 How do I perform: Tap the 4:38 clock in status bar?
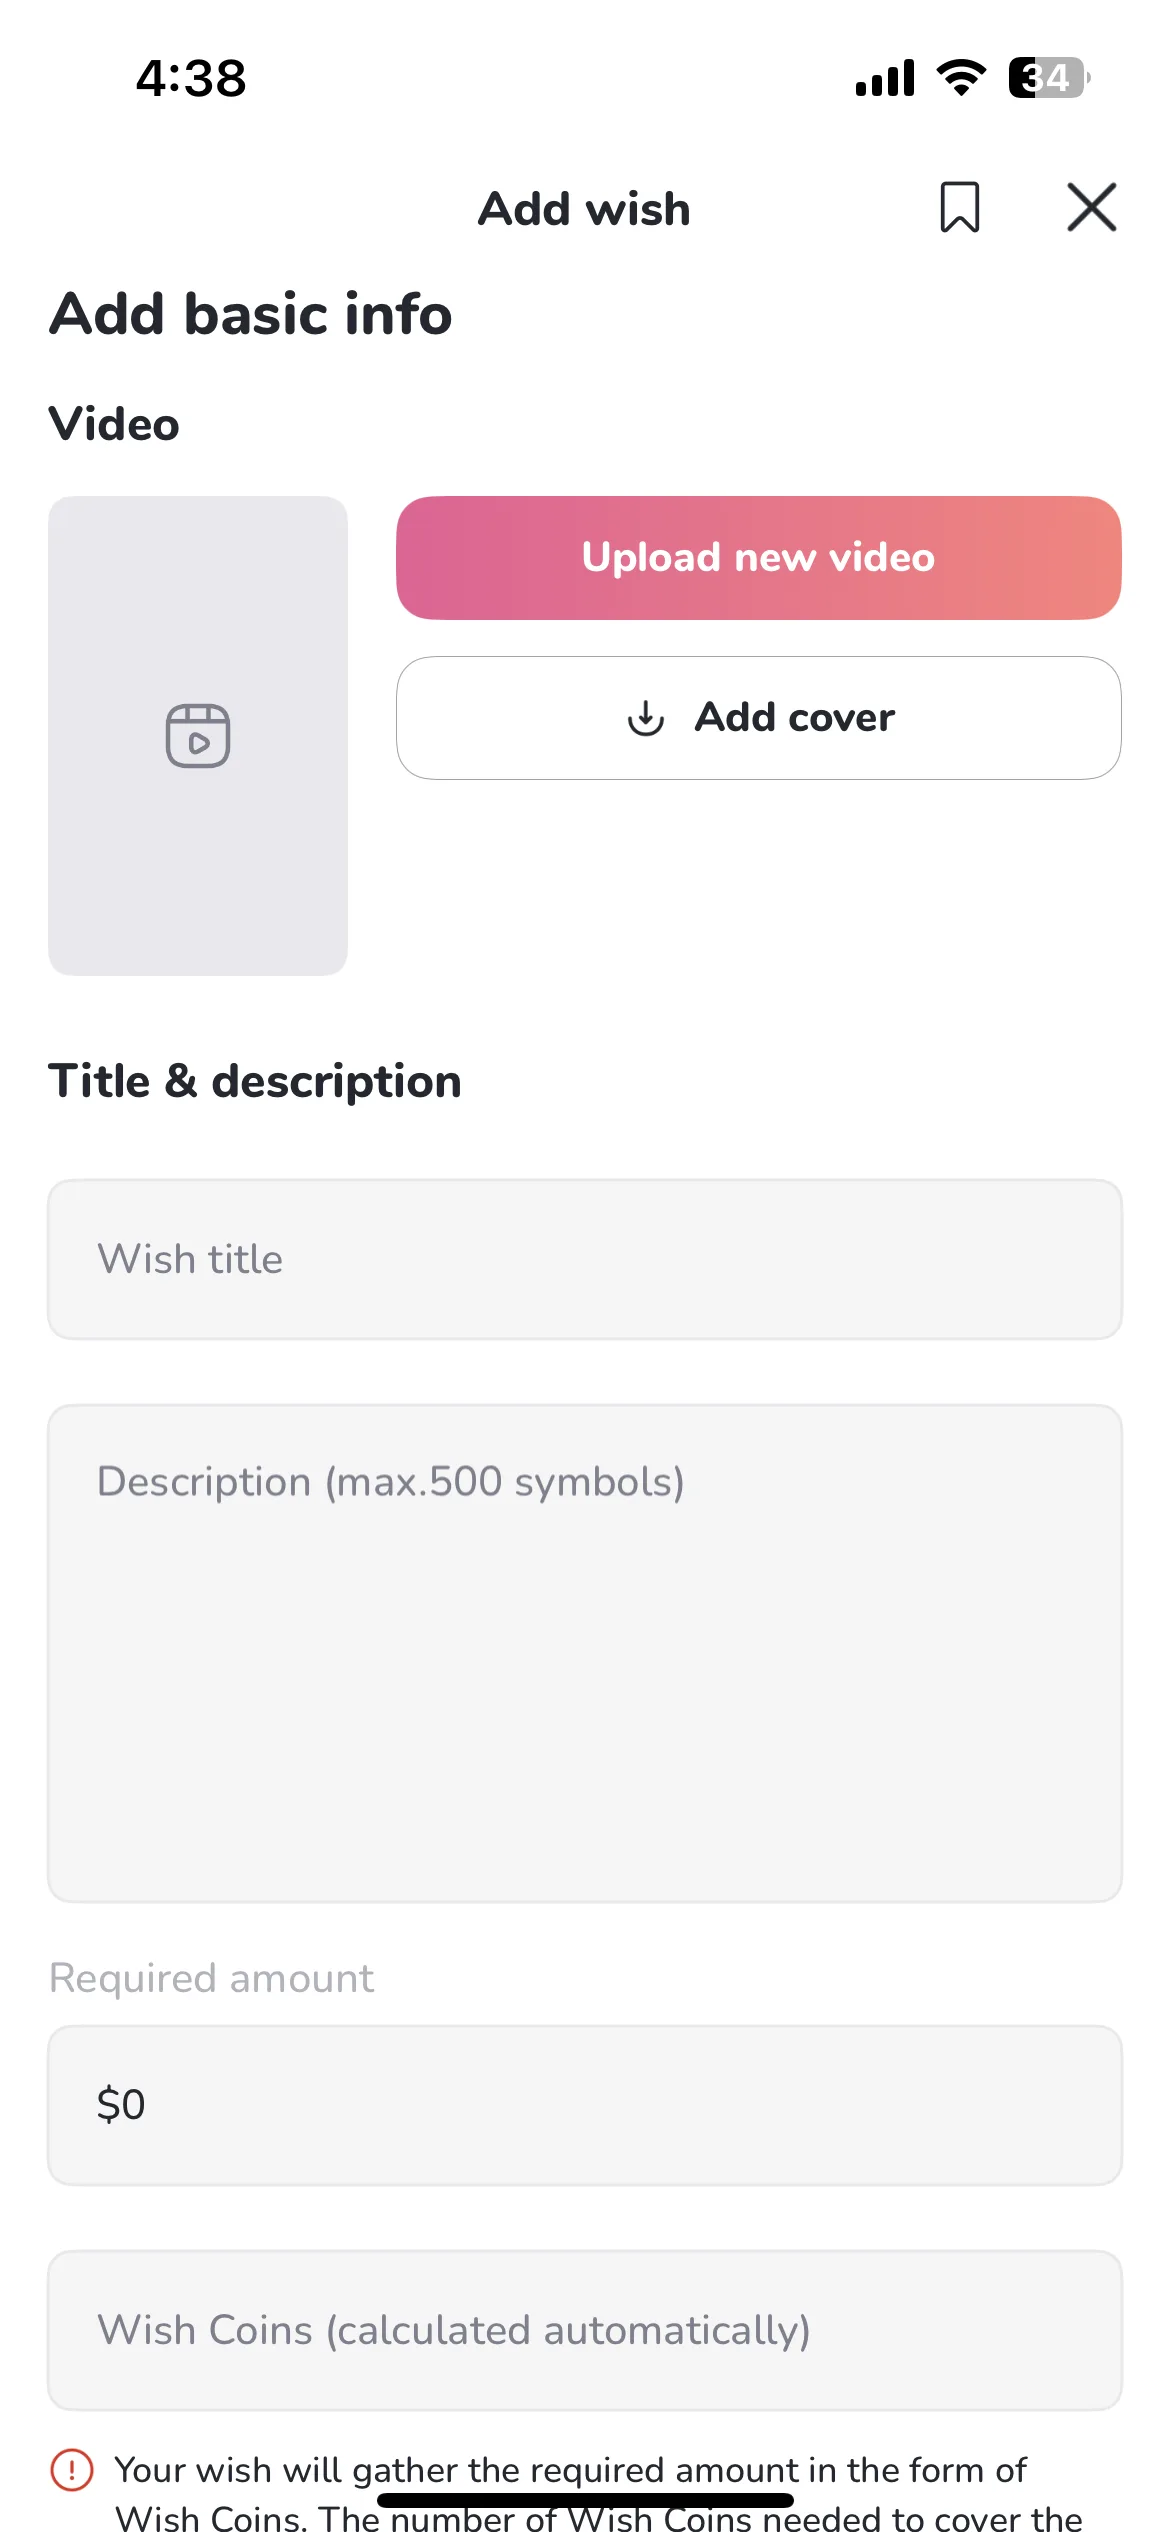pos(191,78)
